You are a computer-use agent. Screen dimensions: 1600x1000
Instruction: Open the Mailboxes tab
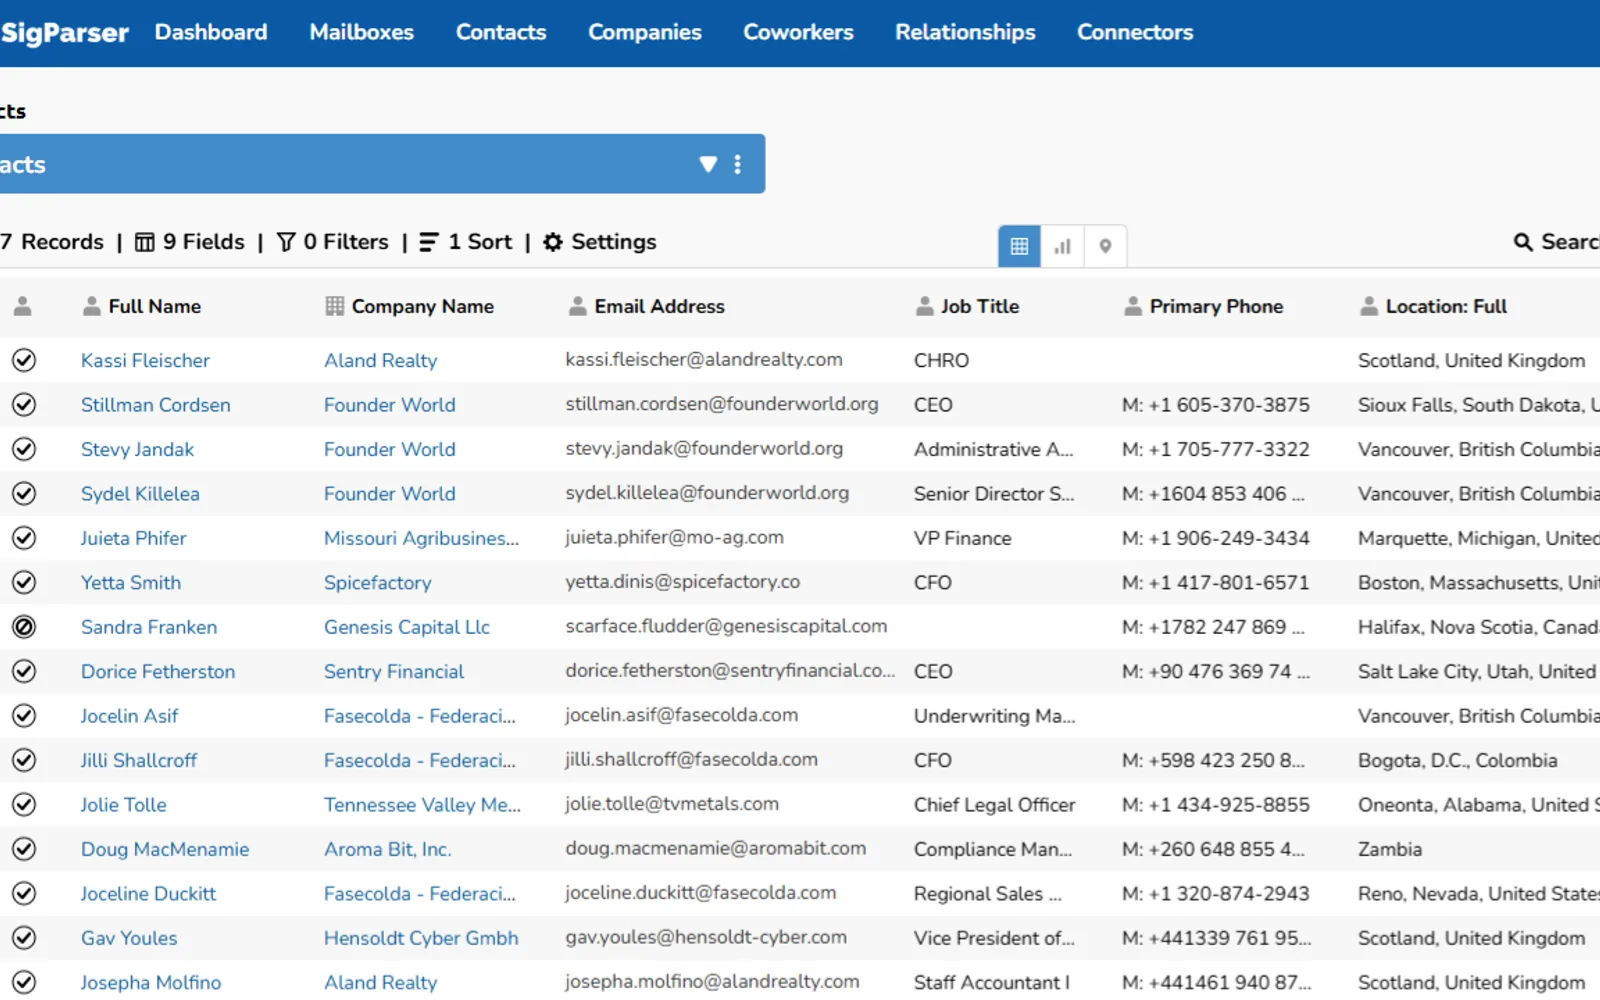point(362,32)
